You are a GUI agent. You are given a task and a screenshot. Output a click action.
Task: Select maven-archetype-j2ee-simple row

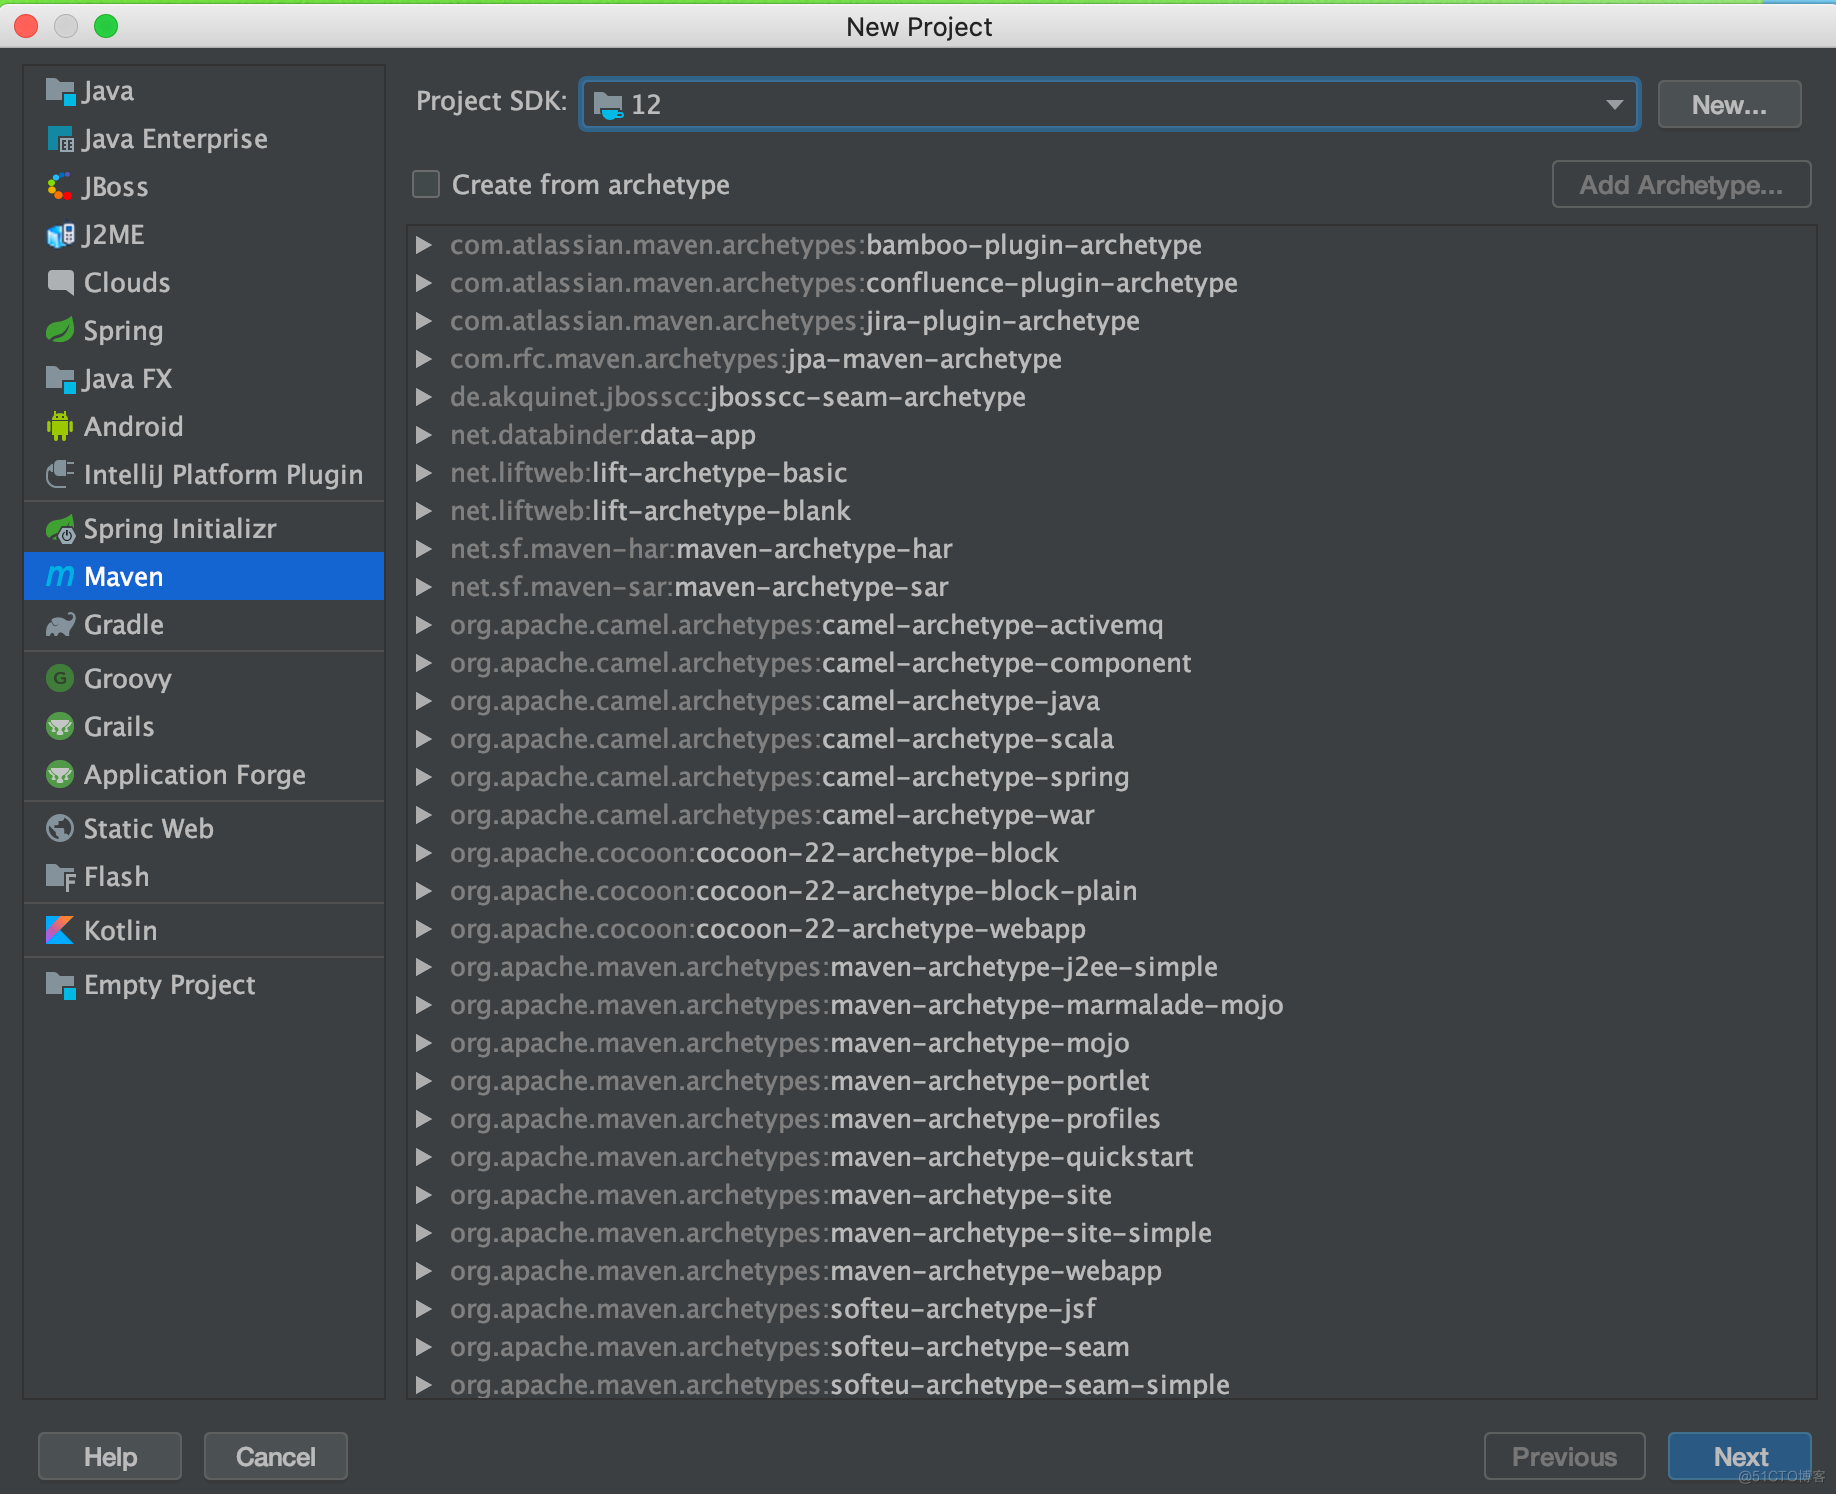(x=1112, y=967)
